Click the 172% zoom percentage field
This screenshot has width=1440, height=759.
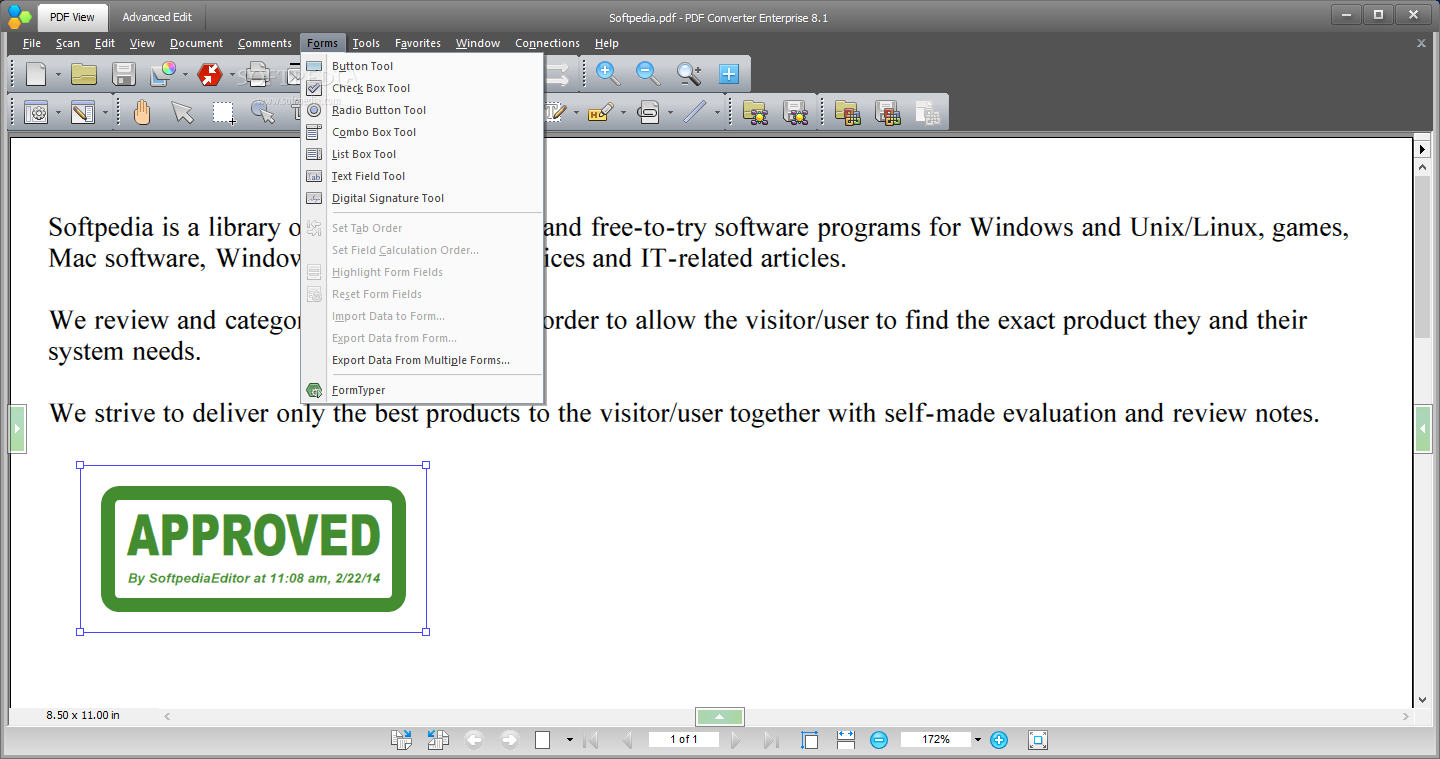click(936, 740)
